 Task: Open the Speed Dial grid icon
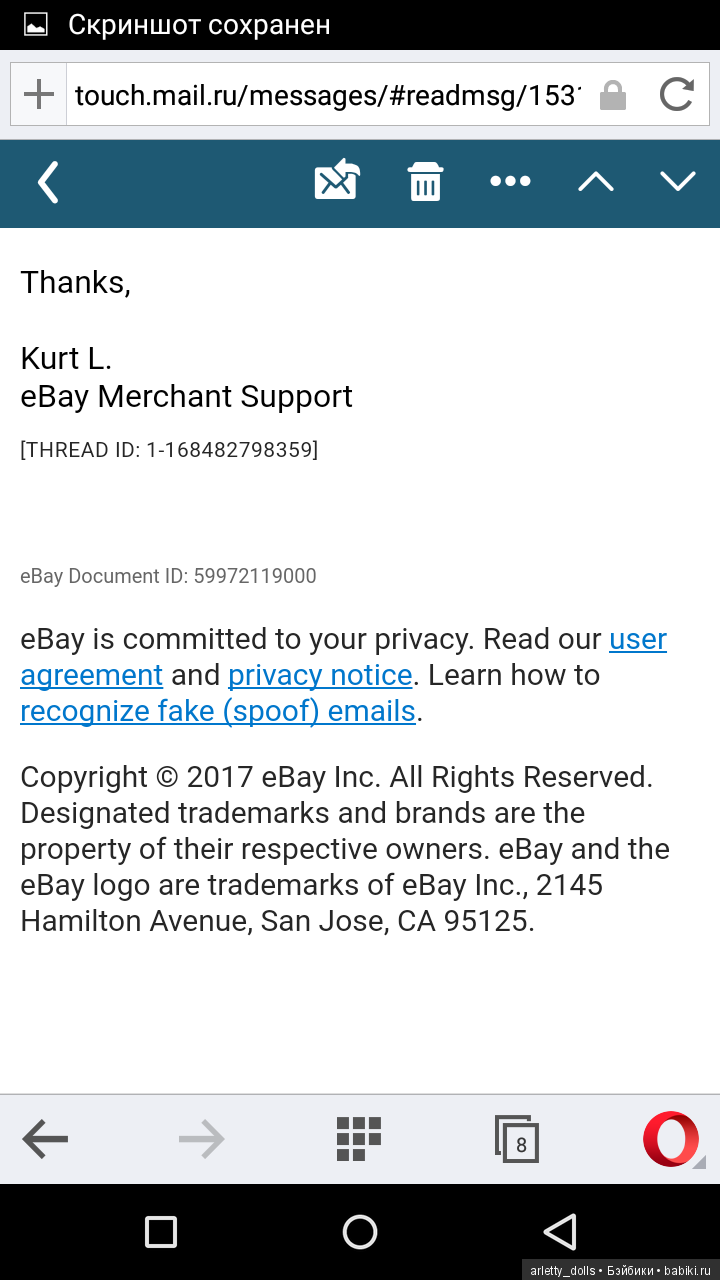point(359,1138)
